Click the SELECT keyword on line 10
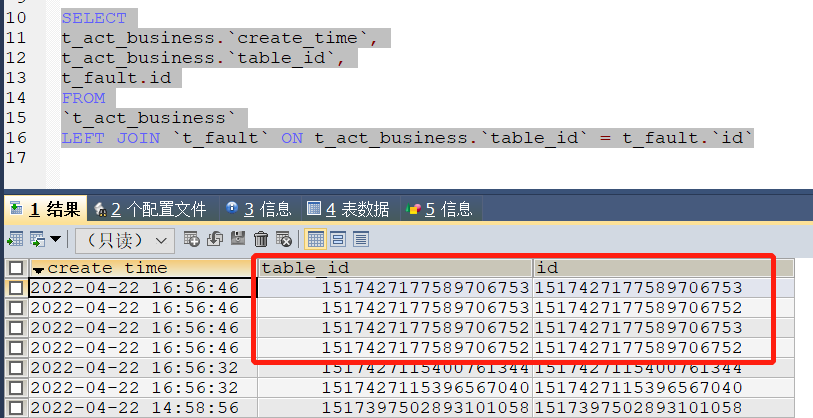 tap(94, 18)
